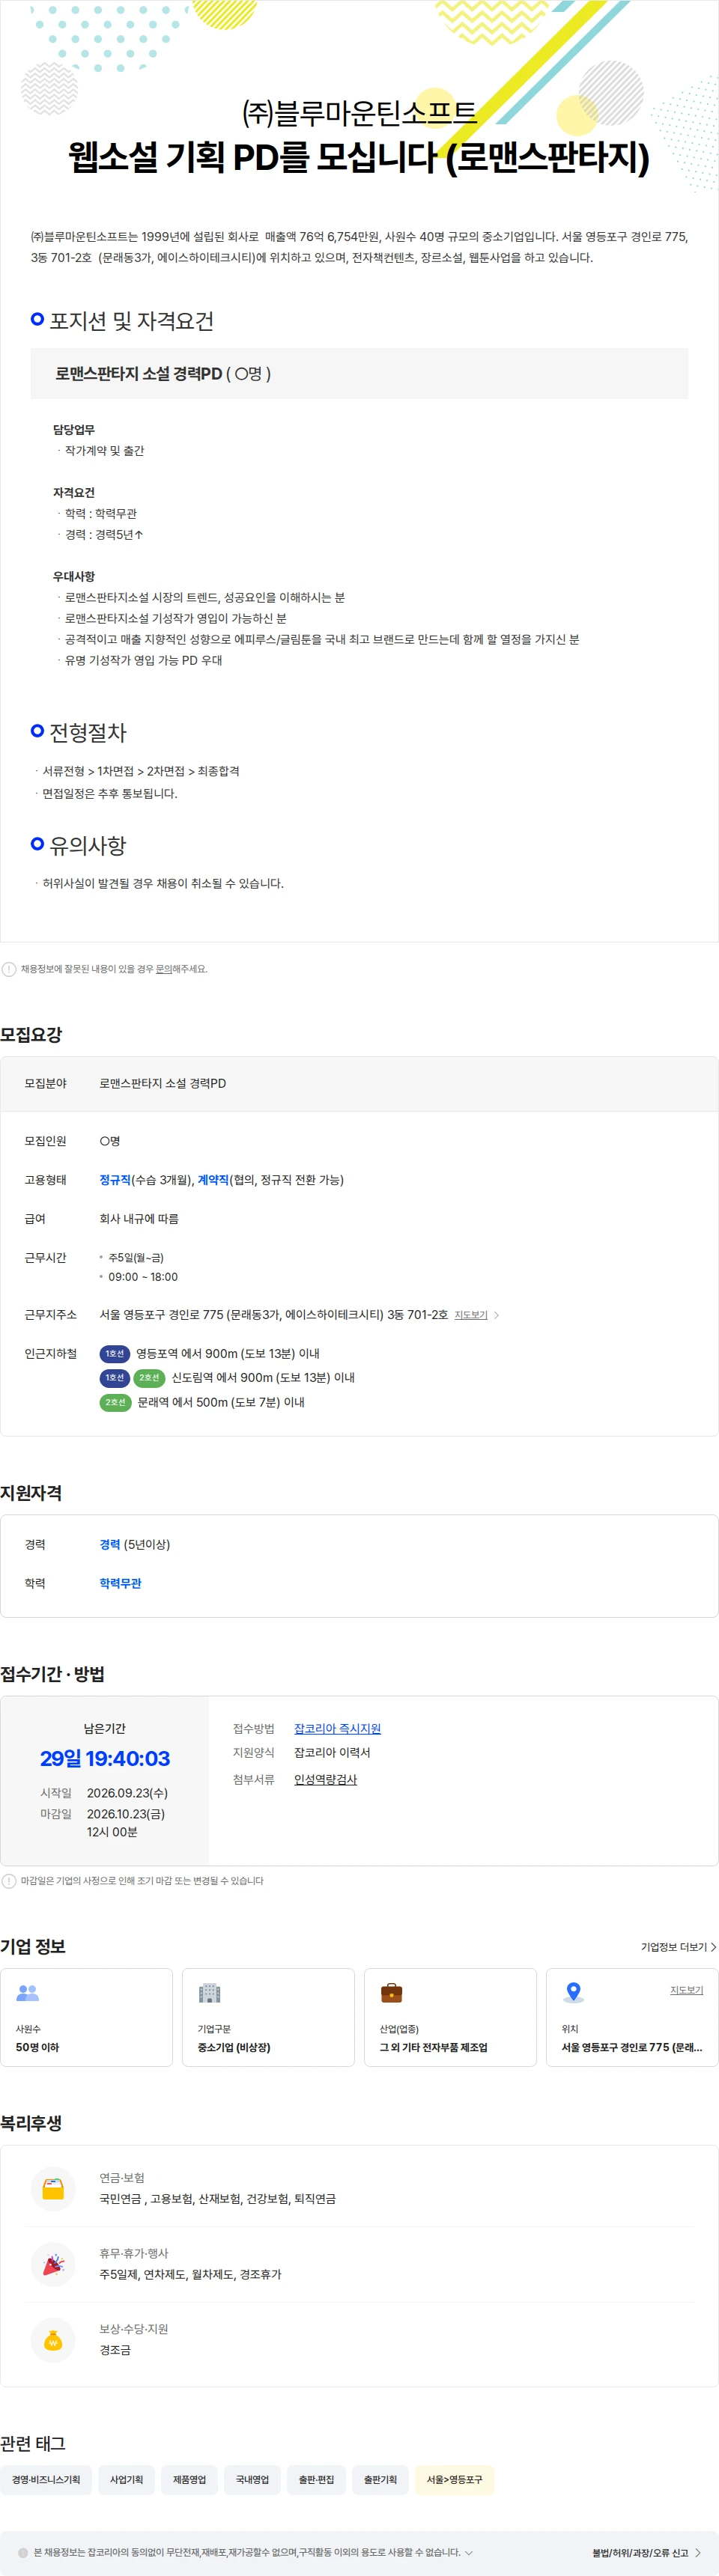Click the 보상·수당·지원 money bag icon
This screenshot has width=719, height=2576.
click(54, 2340)
